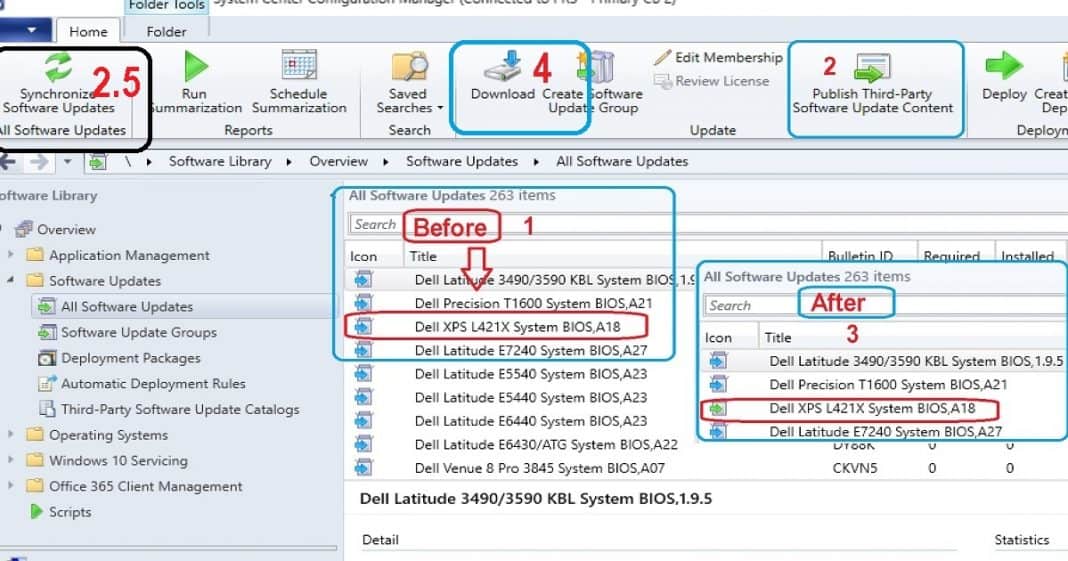Screen dimensions: 1068x561
Task: Click Search field in After panel
Action: tap(885, 305)
